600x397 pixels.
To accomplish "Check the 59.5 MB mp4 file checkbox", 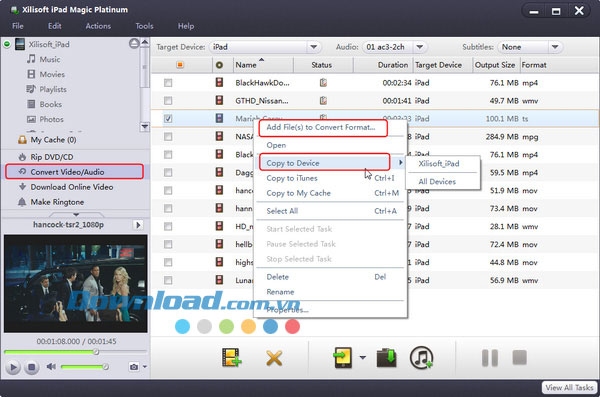I will click(168, 173).
